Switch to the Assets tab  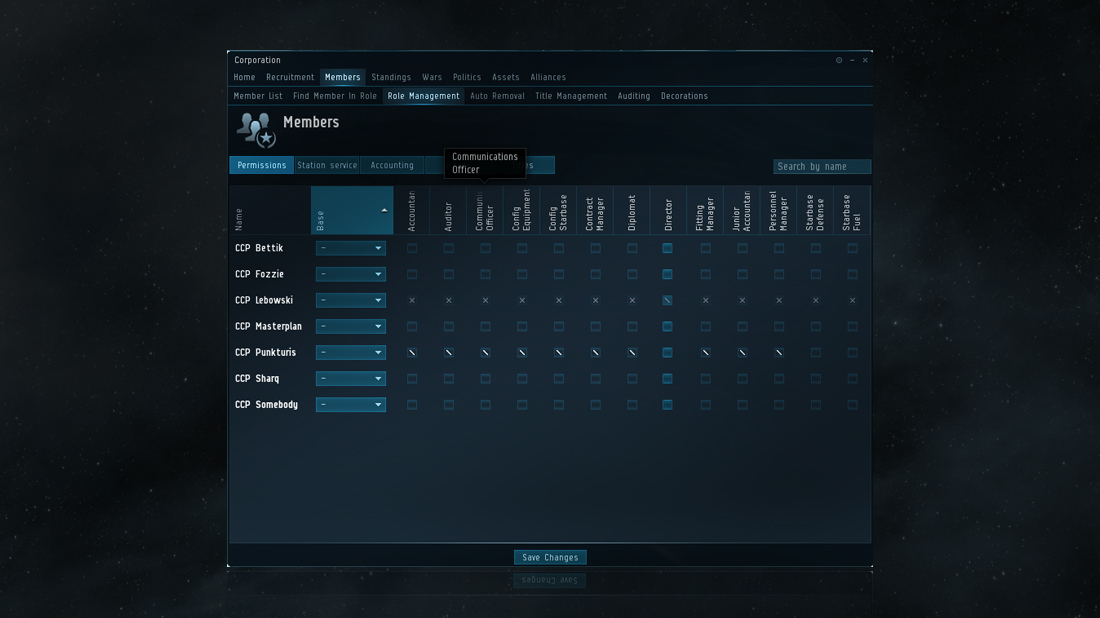point(506,77)
